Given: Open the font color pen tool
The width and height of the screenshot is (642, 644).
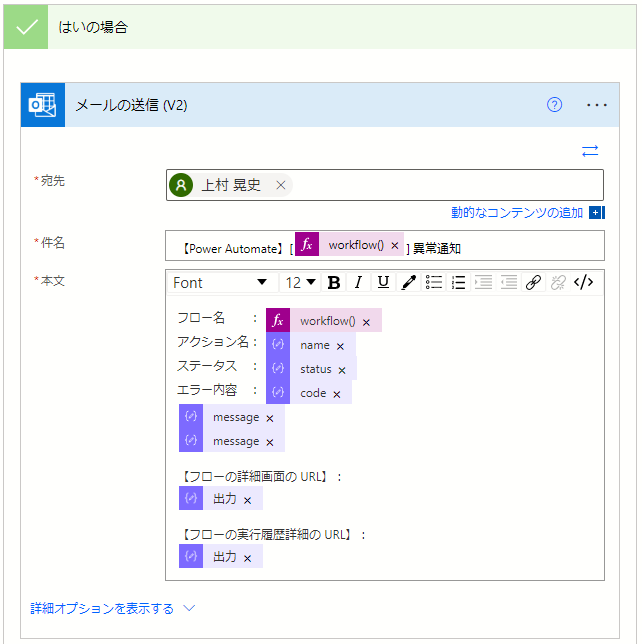Looking at the screenshot, I should (408, 283).
